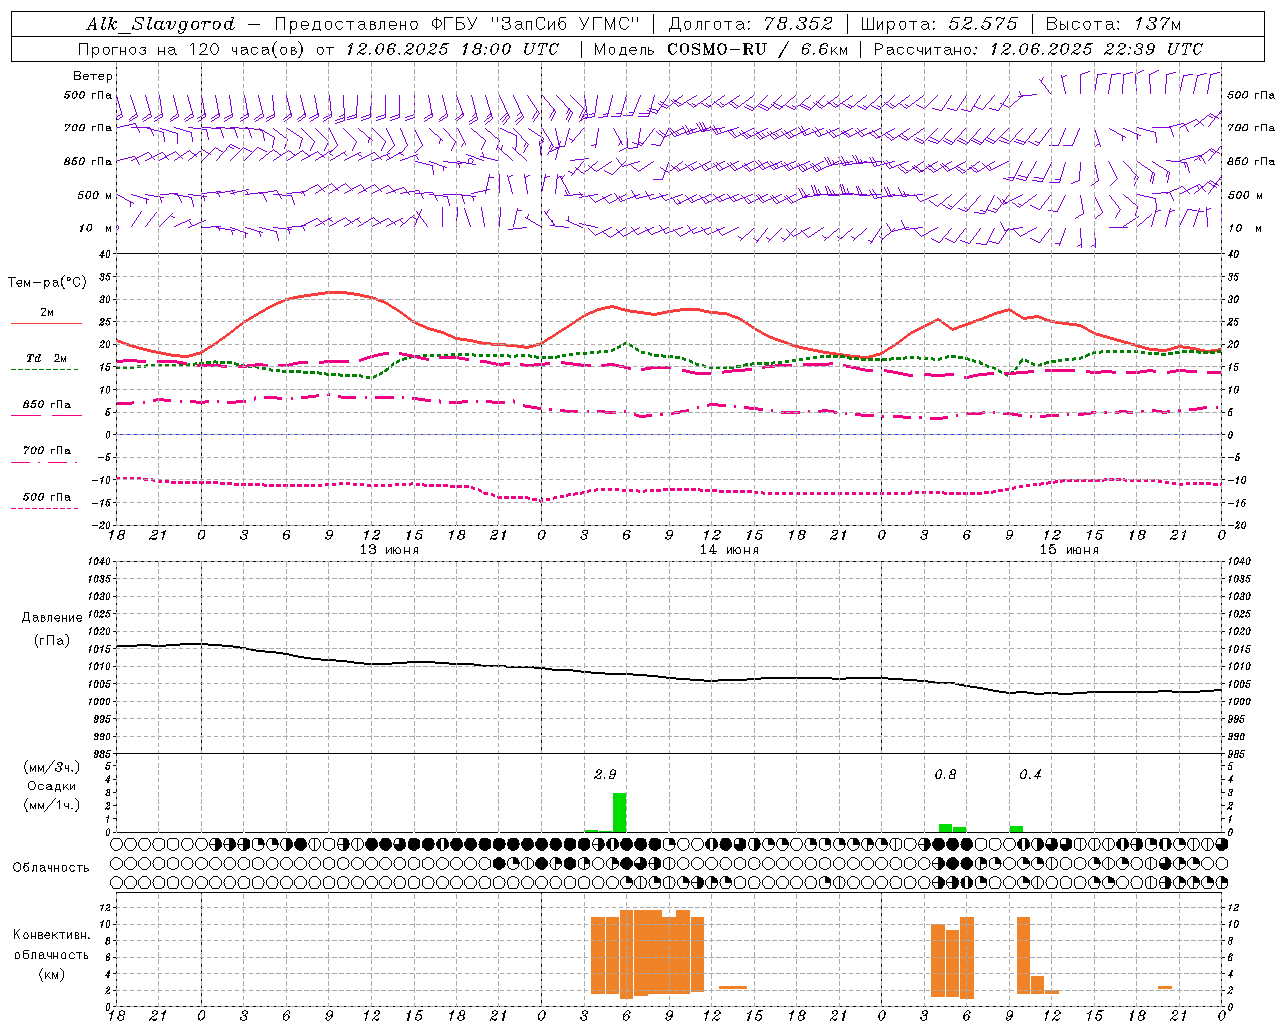Click the precipitation total 2.9

click(605, 774)
